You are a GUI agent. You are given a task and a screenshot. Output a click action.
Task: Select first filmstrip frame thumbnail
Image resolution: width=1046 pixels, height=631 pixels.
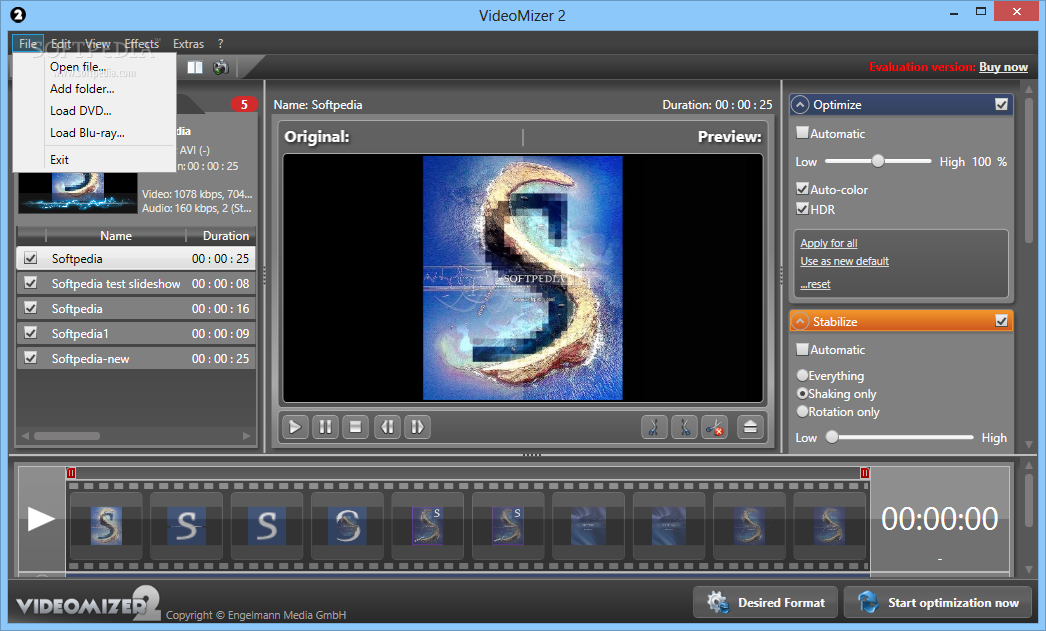[x=106, y=526]
